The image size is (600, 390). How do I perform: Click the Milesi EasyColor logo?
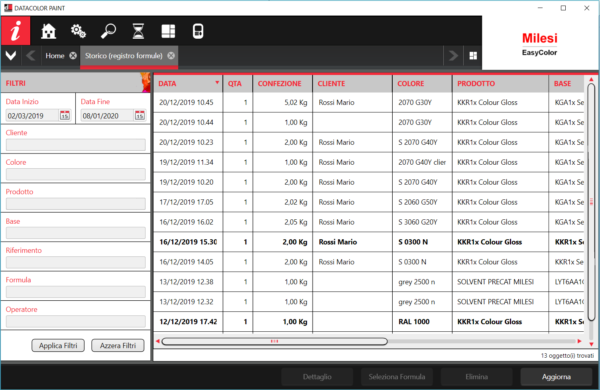tap(540, 44)
